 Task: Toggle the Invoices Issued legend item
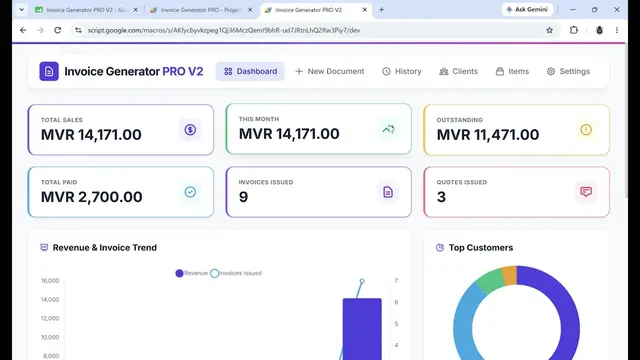click(x=236, y=273)
